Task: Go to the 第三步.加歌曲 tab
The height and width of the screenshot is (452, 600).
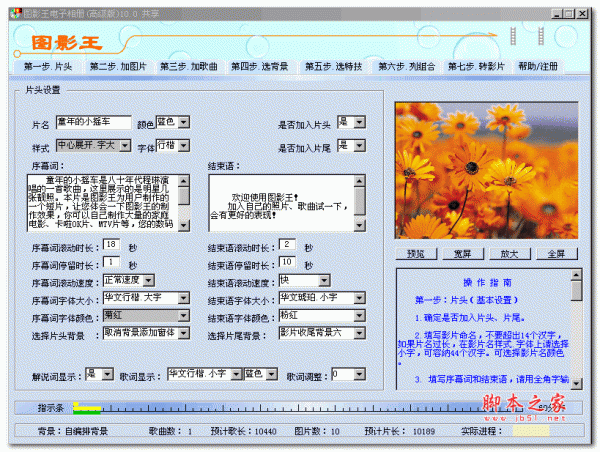Action: pyautogui.click(x=189, y=67)
